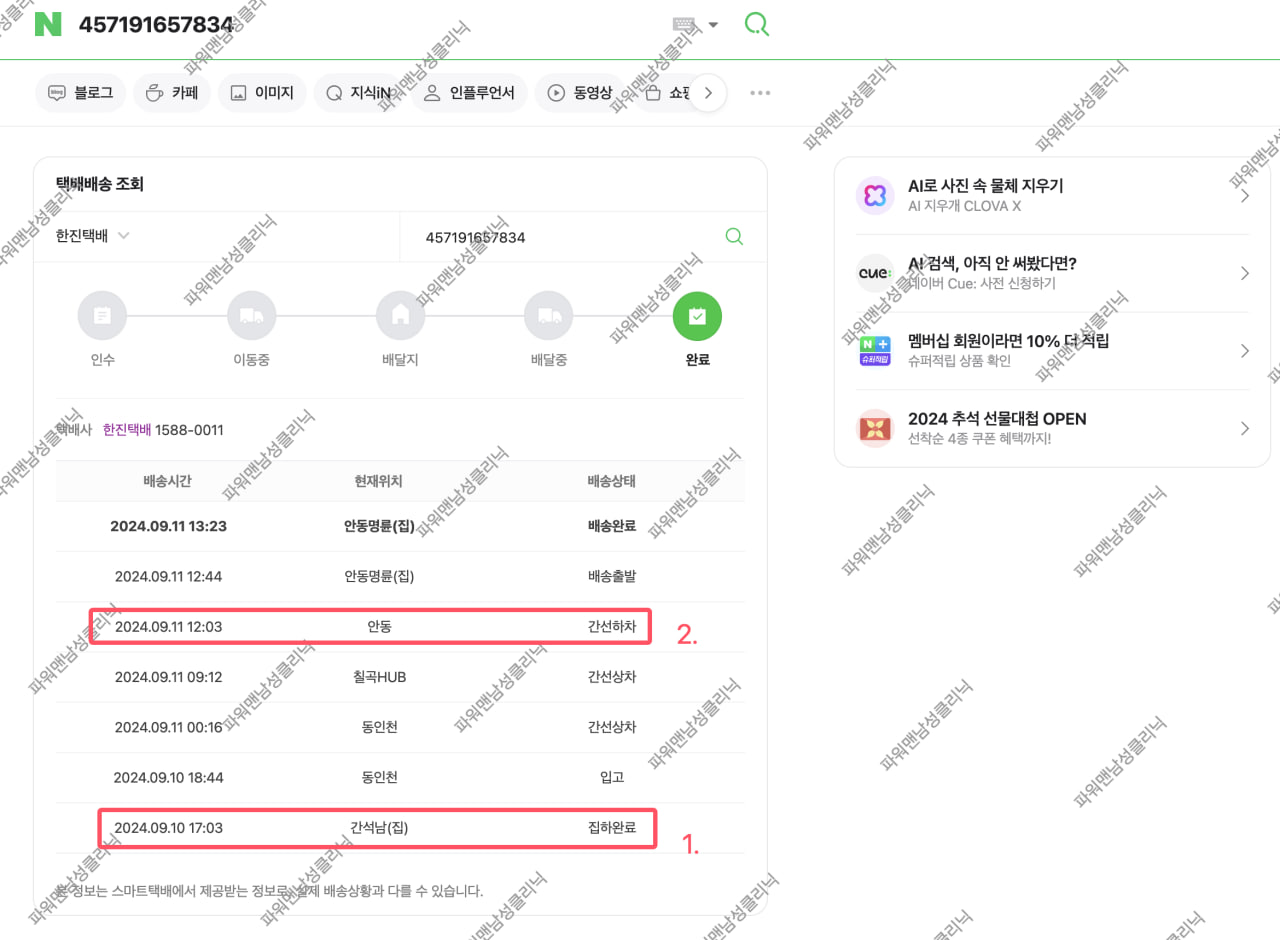Image resolution: width=1280 pixels, height=940 pixels.
Task: Click the green search magnifier in header
Action: [x=757, y=24]
